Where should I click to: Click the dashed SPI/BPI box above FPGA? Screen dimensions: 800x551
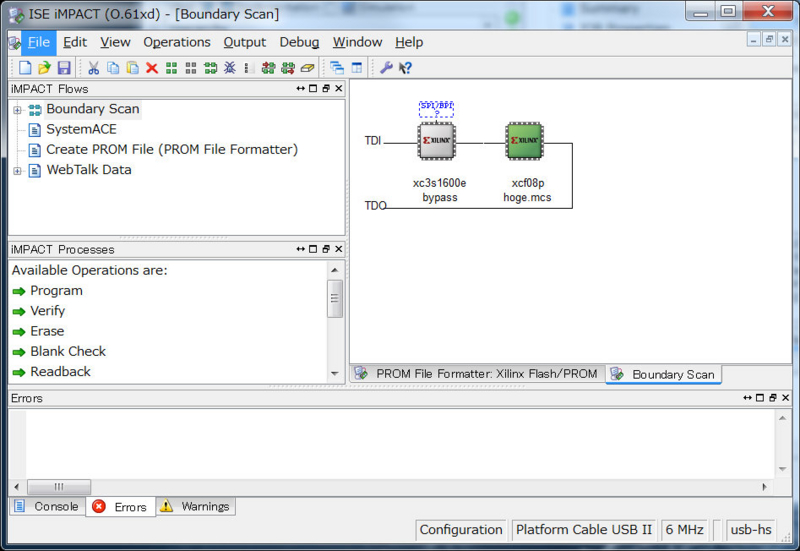click(436, 109)
